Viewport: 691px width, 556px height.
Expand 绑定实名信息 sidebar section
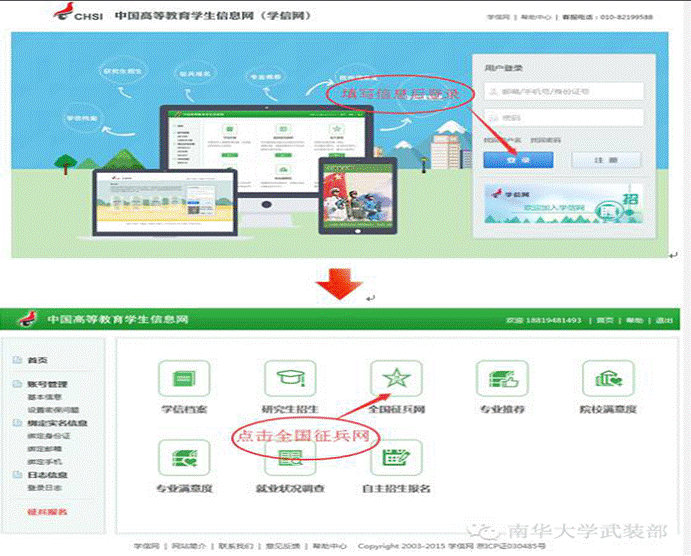point(50,423)
